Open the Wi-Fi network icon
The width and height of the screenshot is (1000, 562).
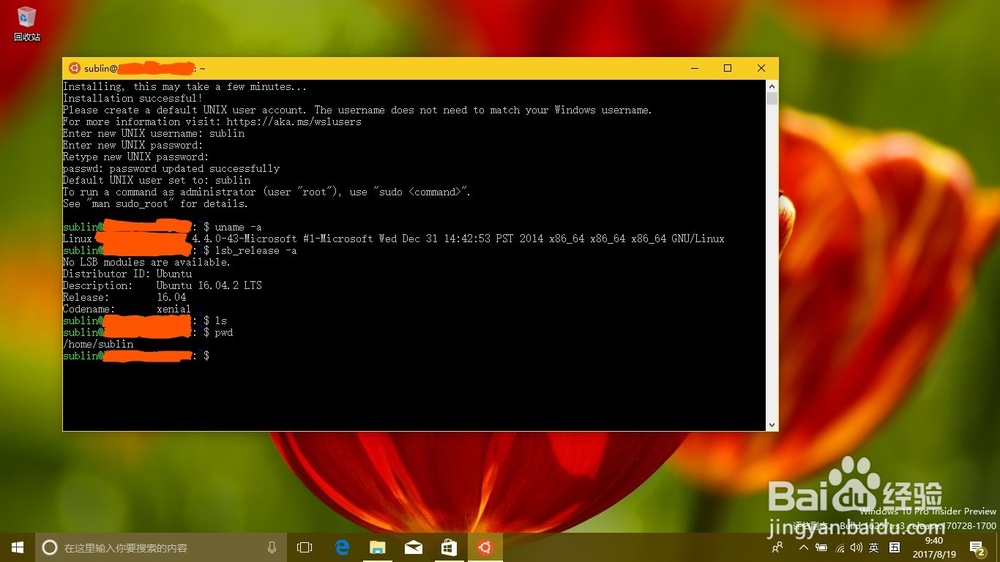coord(840,547)
